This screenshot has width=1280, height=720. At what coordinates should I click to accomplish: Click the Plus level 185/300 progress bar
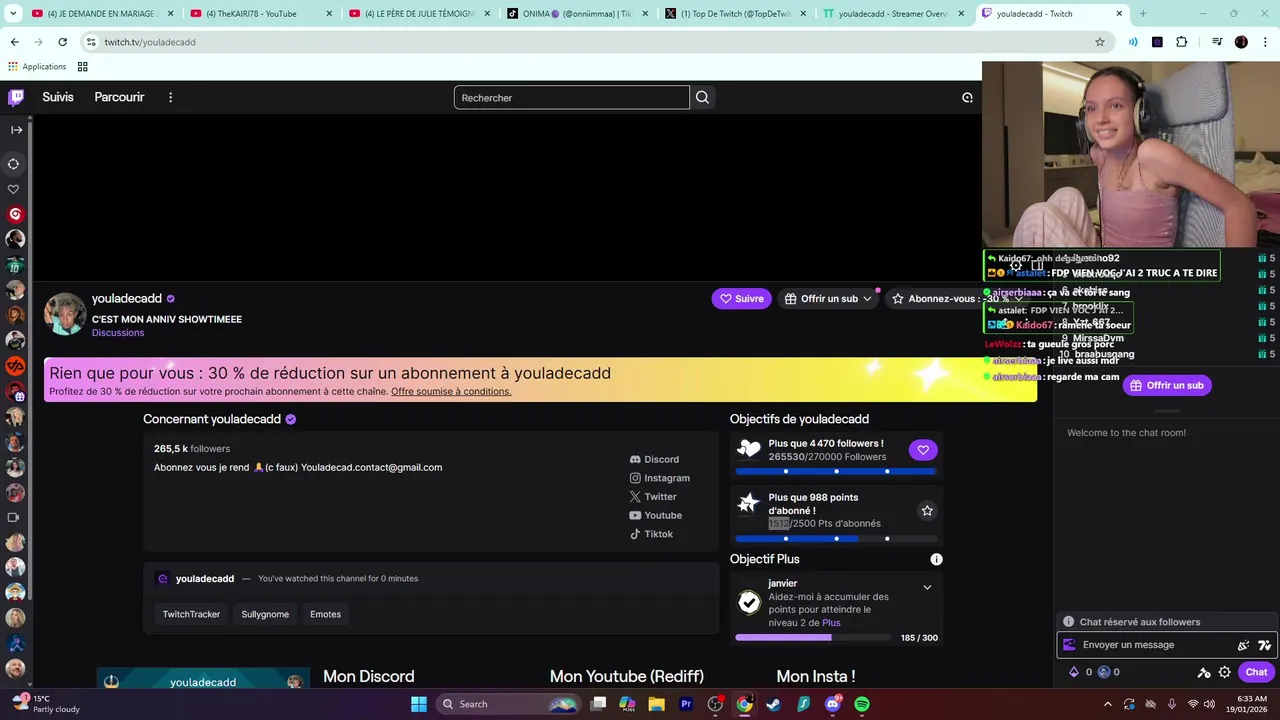[x=812, y=637]
